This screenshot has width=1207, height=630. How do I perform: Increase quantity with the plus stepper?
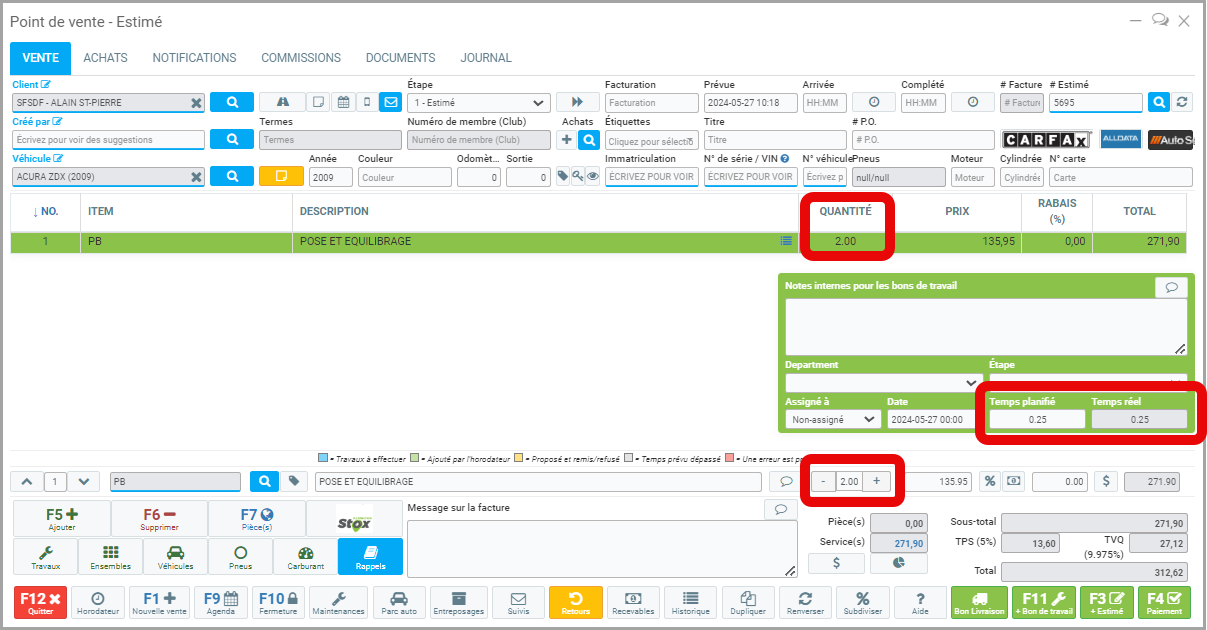tap(876, 481)
